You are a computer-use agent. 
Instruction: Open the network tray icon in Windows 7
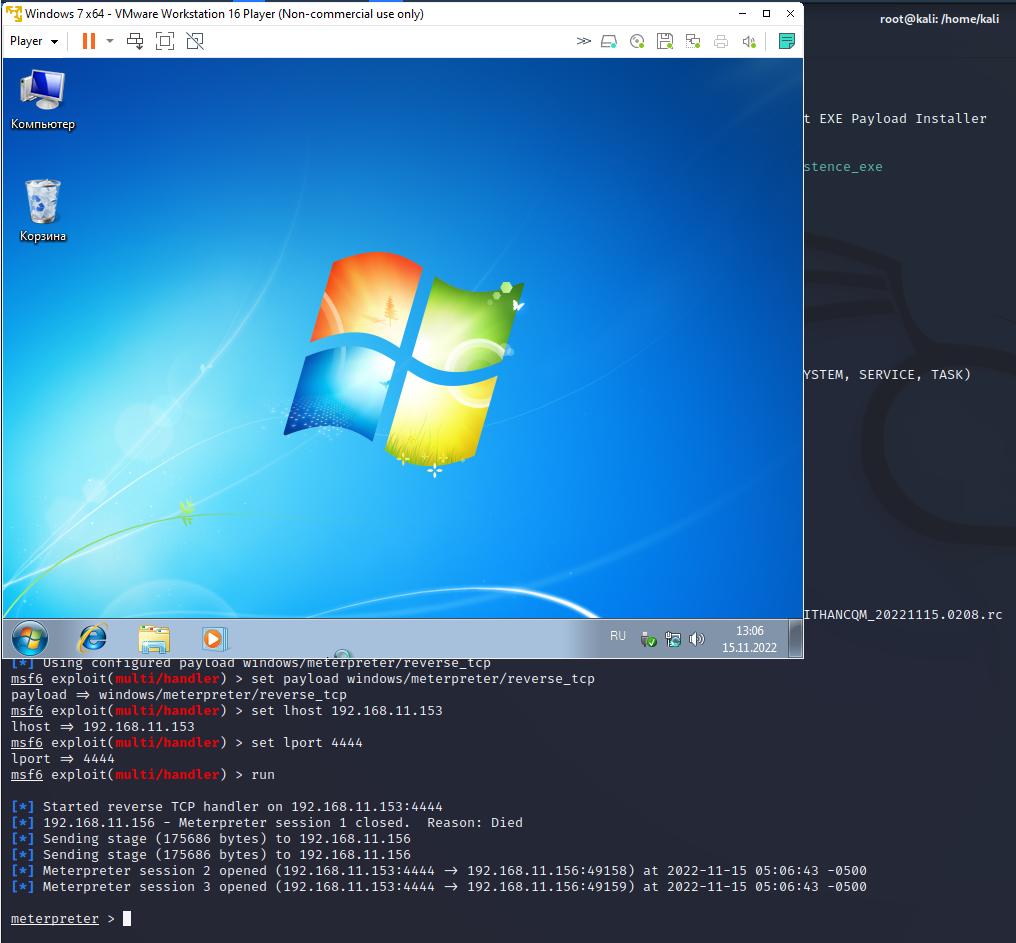[673, 640]
